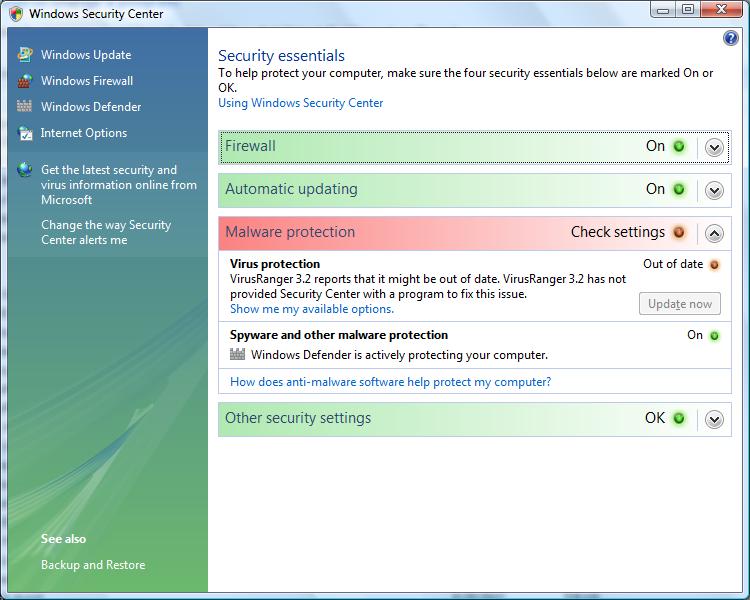Screen dimensions: 750x600
Task: Click the Firewall section header bar
Action: pos(474,147)
